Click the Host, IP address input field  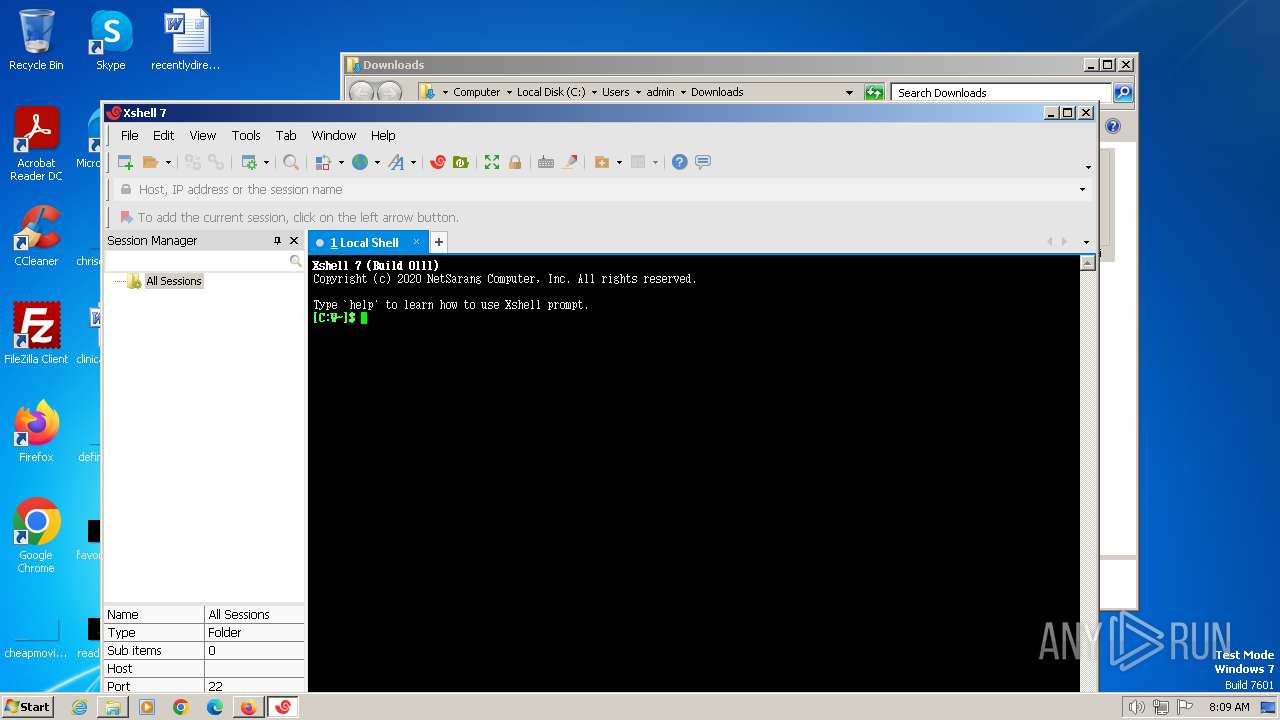click(600, 189)
